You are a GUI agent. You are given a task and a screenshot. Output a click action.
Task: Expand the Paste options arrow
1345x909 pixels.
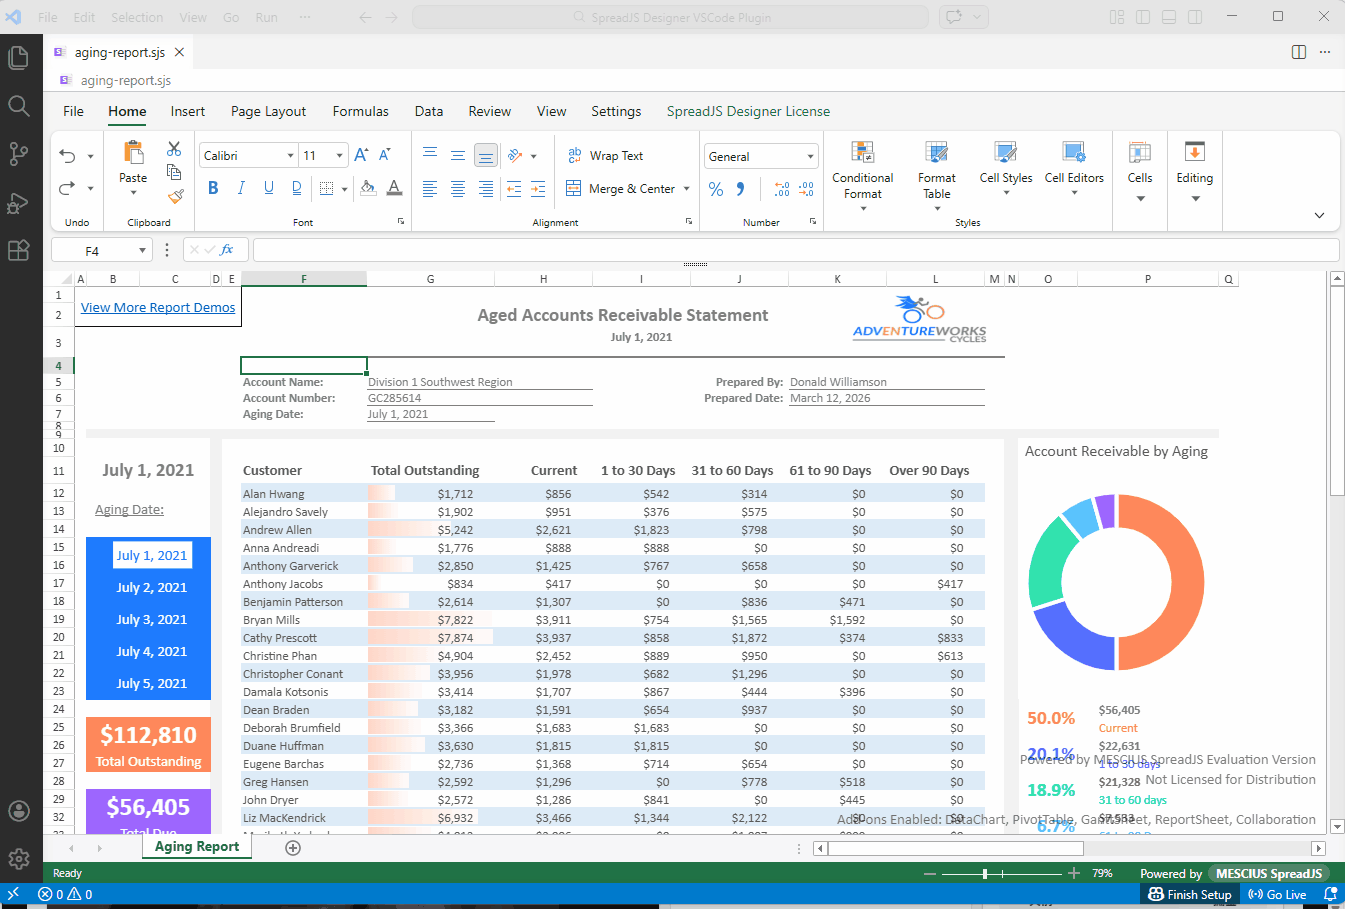point(133,193)
